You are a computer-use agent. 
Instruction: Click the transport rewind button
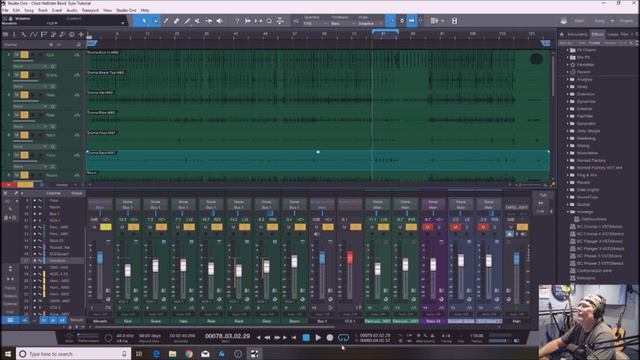[267, 338]
